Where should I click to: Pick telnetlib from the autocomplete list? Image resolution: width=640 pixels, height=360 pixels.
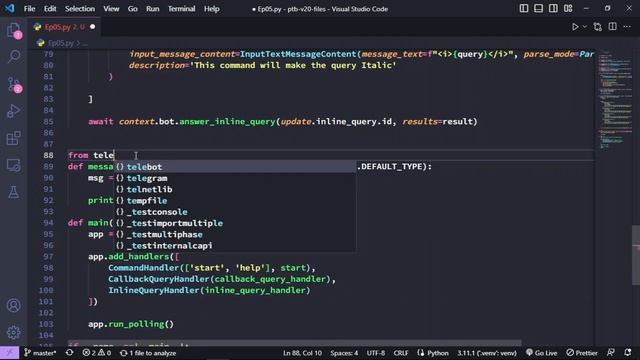[236, 189]
